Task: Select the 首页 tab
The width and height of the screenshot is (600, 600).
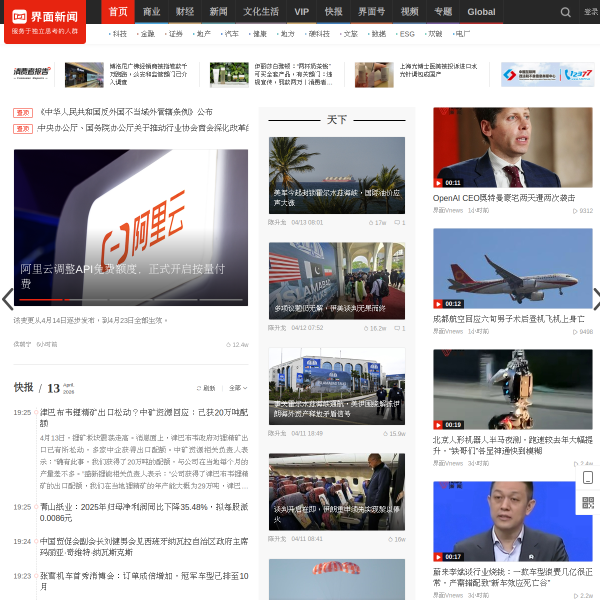Action: [118, 12]
